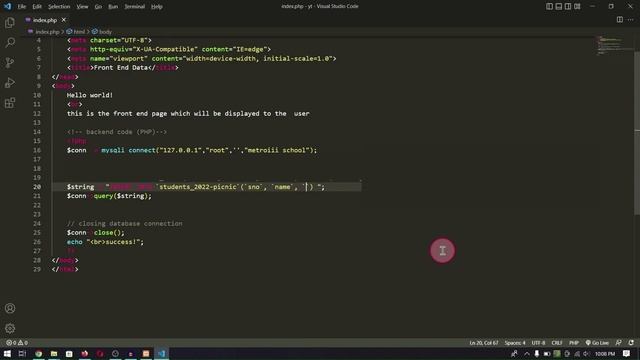Open the editor More Actions ellipsis
640x360 pixels.
click(x=631, y=20)
